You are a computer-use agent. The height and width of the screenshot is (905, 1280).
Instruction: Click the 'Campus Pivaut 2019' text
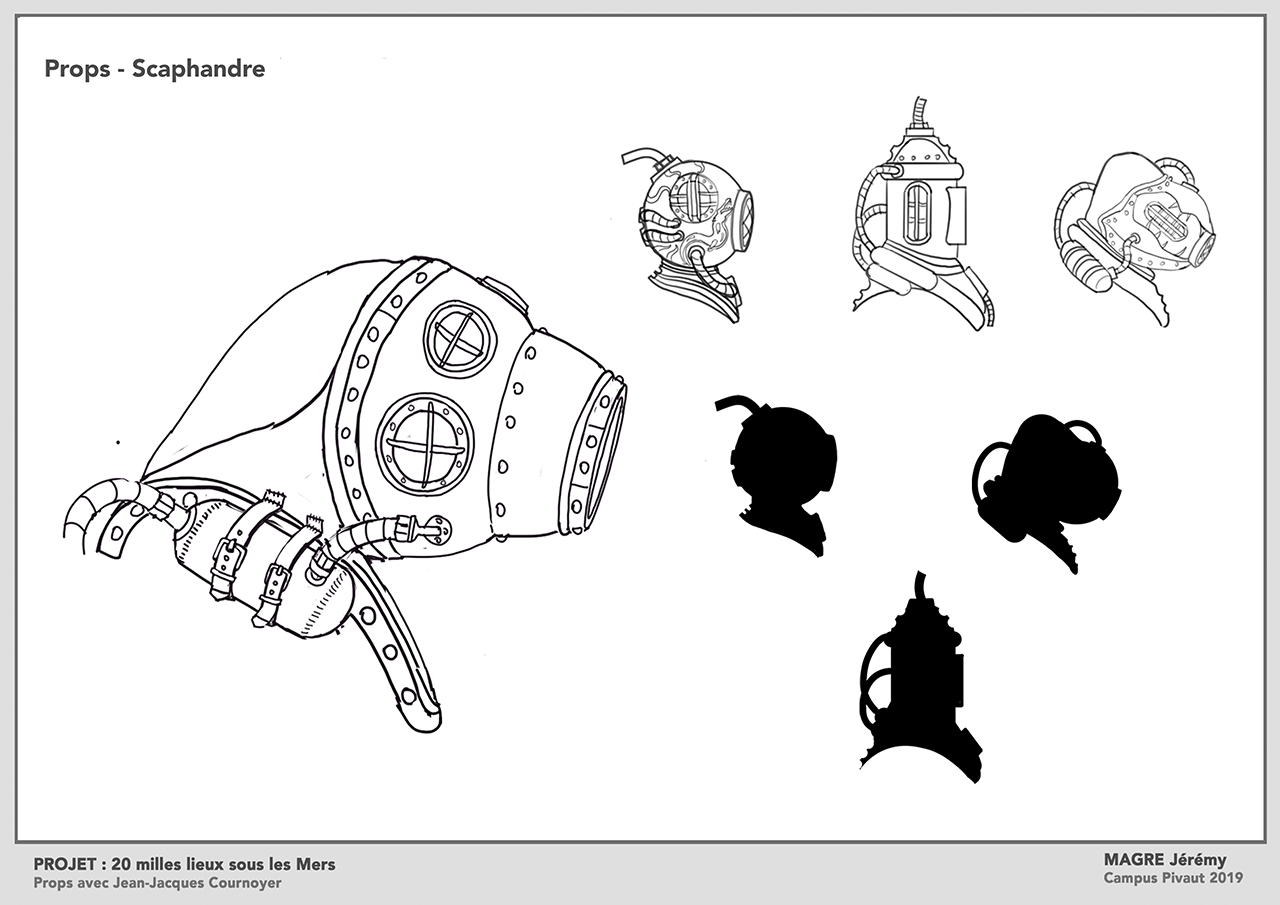click(x=1173, y=878)
